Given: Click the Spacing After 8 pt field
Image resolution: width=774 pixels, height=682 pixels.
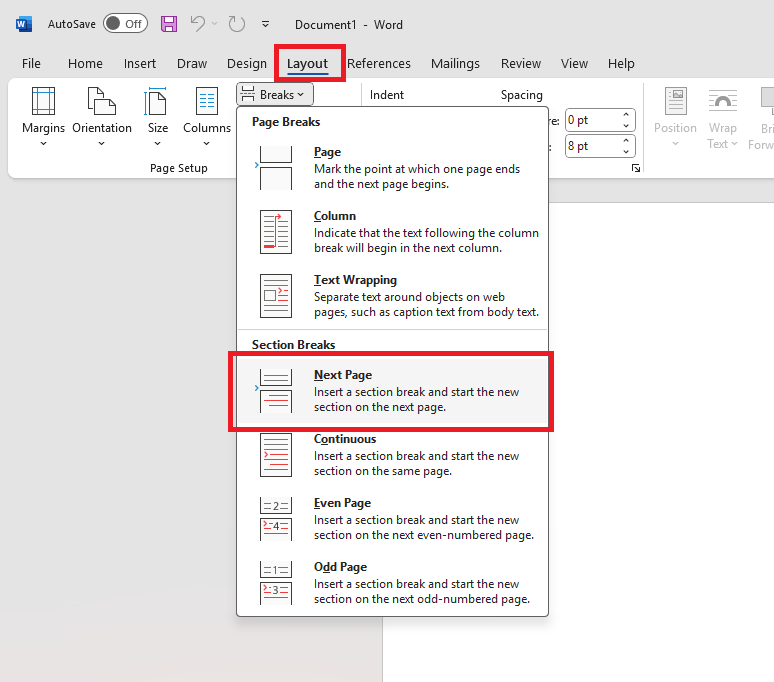Looking at the screenshot, I should pos(592,146).
